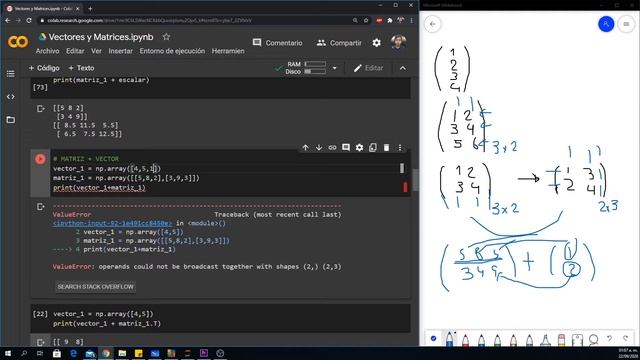The width and height of the screenshot is (640, 360).
Task: Reload the Colab page
Action: pyautogui.click(x=29, y=20)
